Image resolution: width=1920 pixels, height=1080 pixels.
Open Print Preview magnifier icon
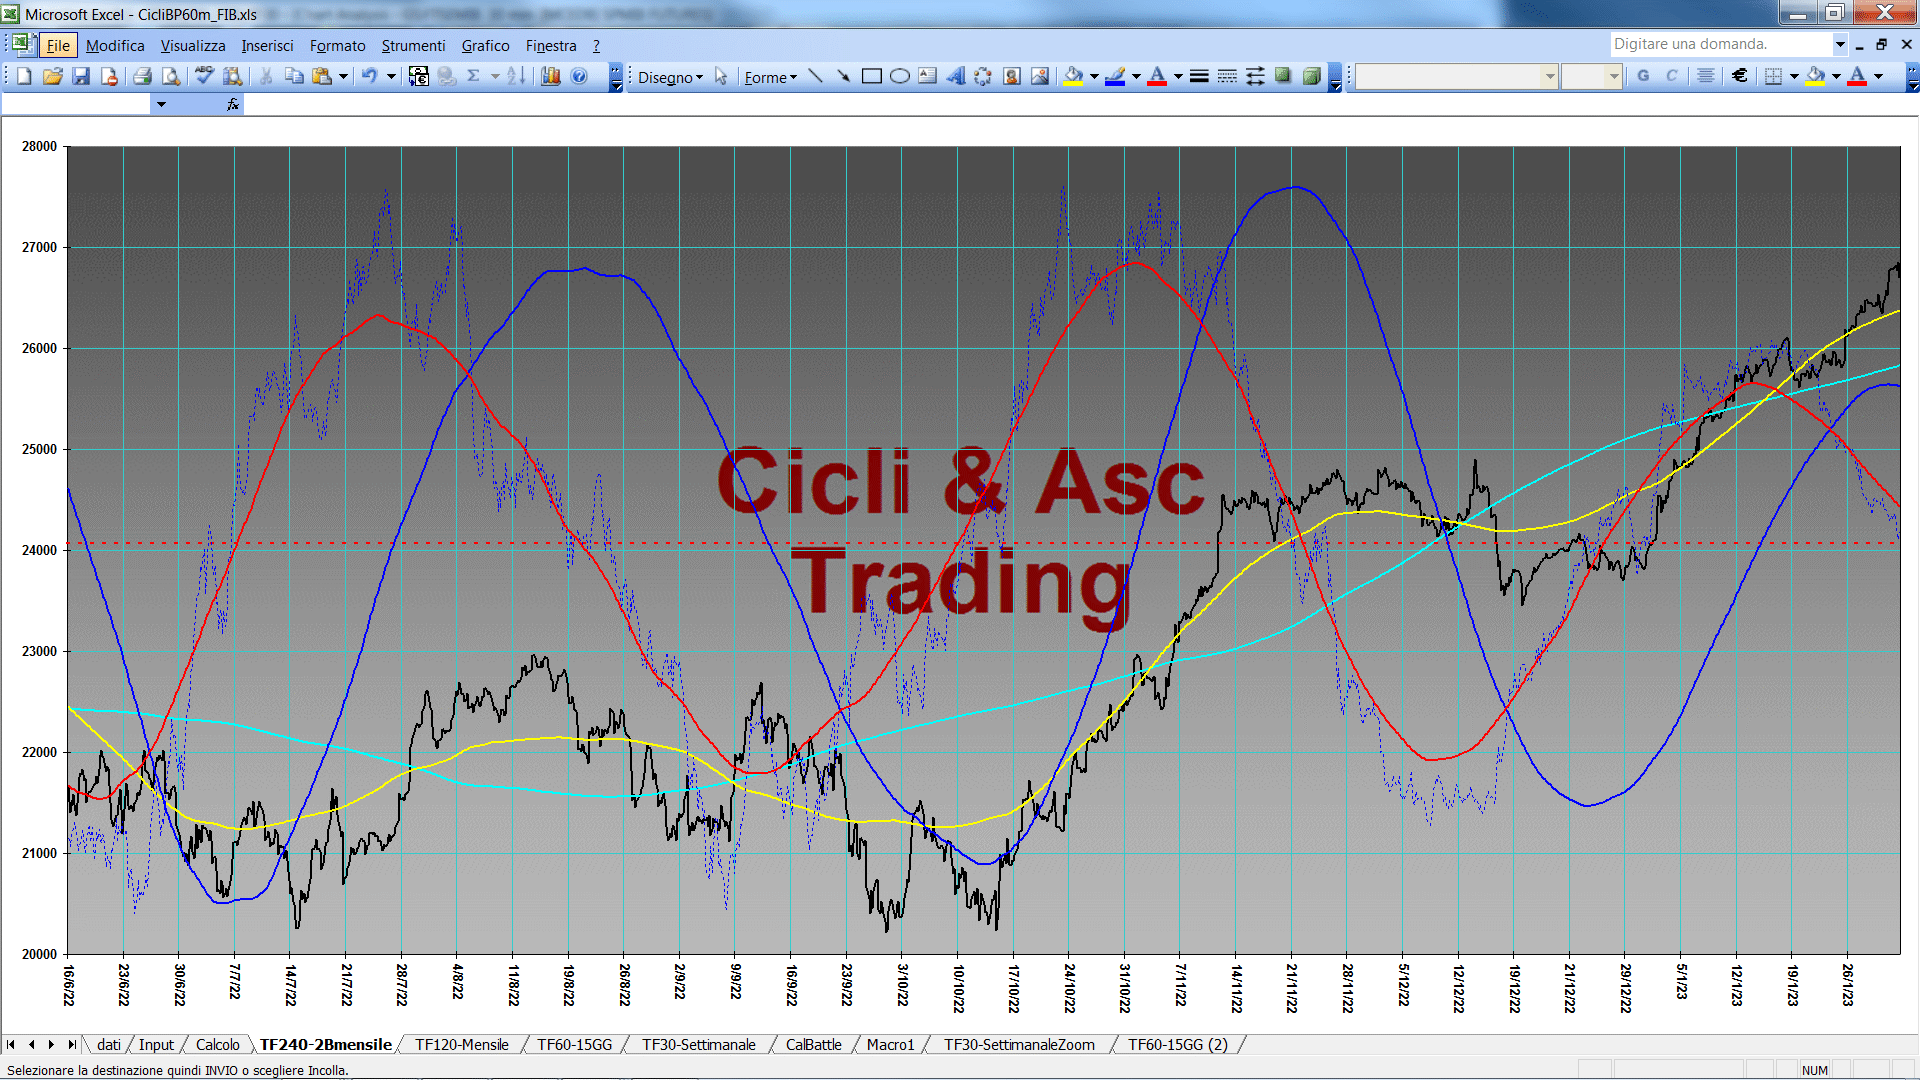point(171,77)
